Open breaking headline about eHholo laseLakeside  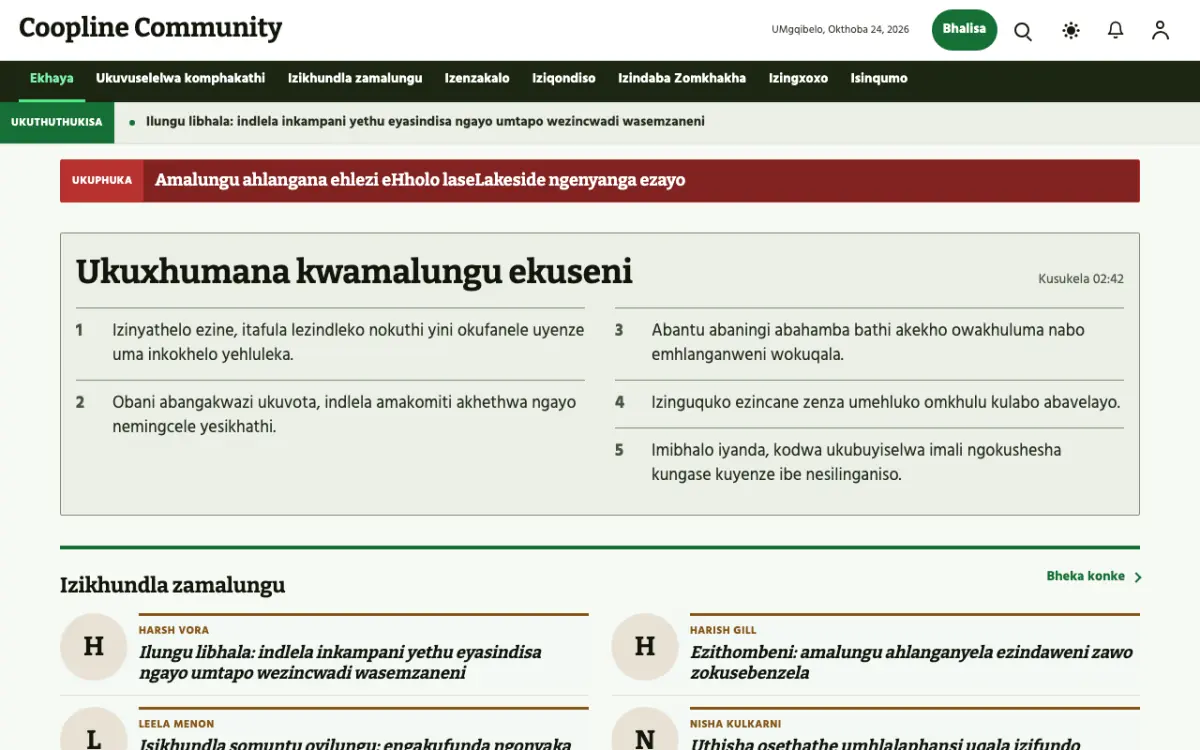click(x=420, y=180)
